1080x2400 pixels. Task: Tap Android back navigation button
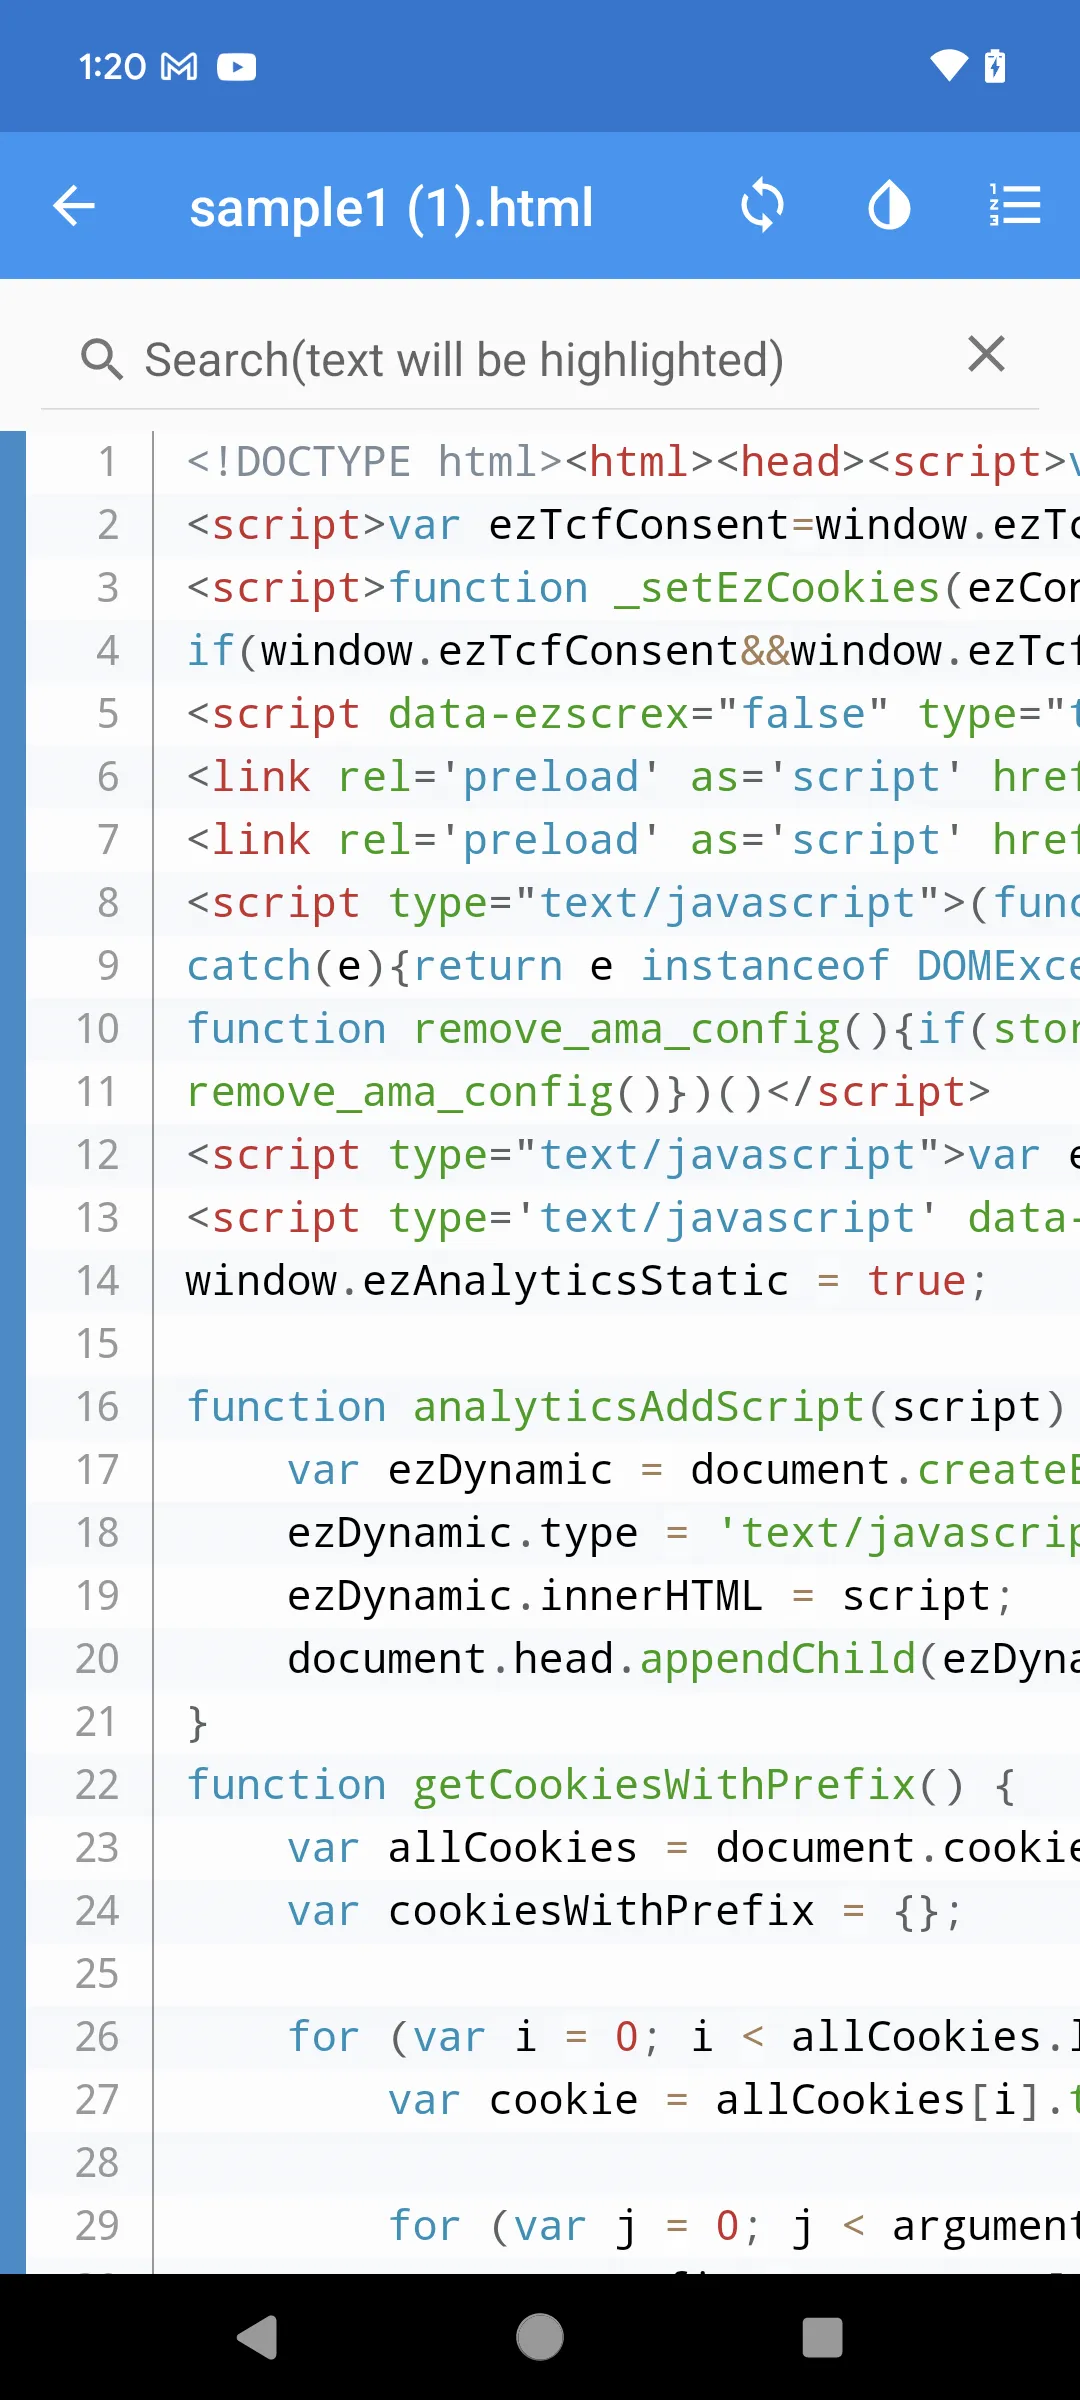click(257, 2337)
